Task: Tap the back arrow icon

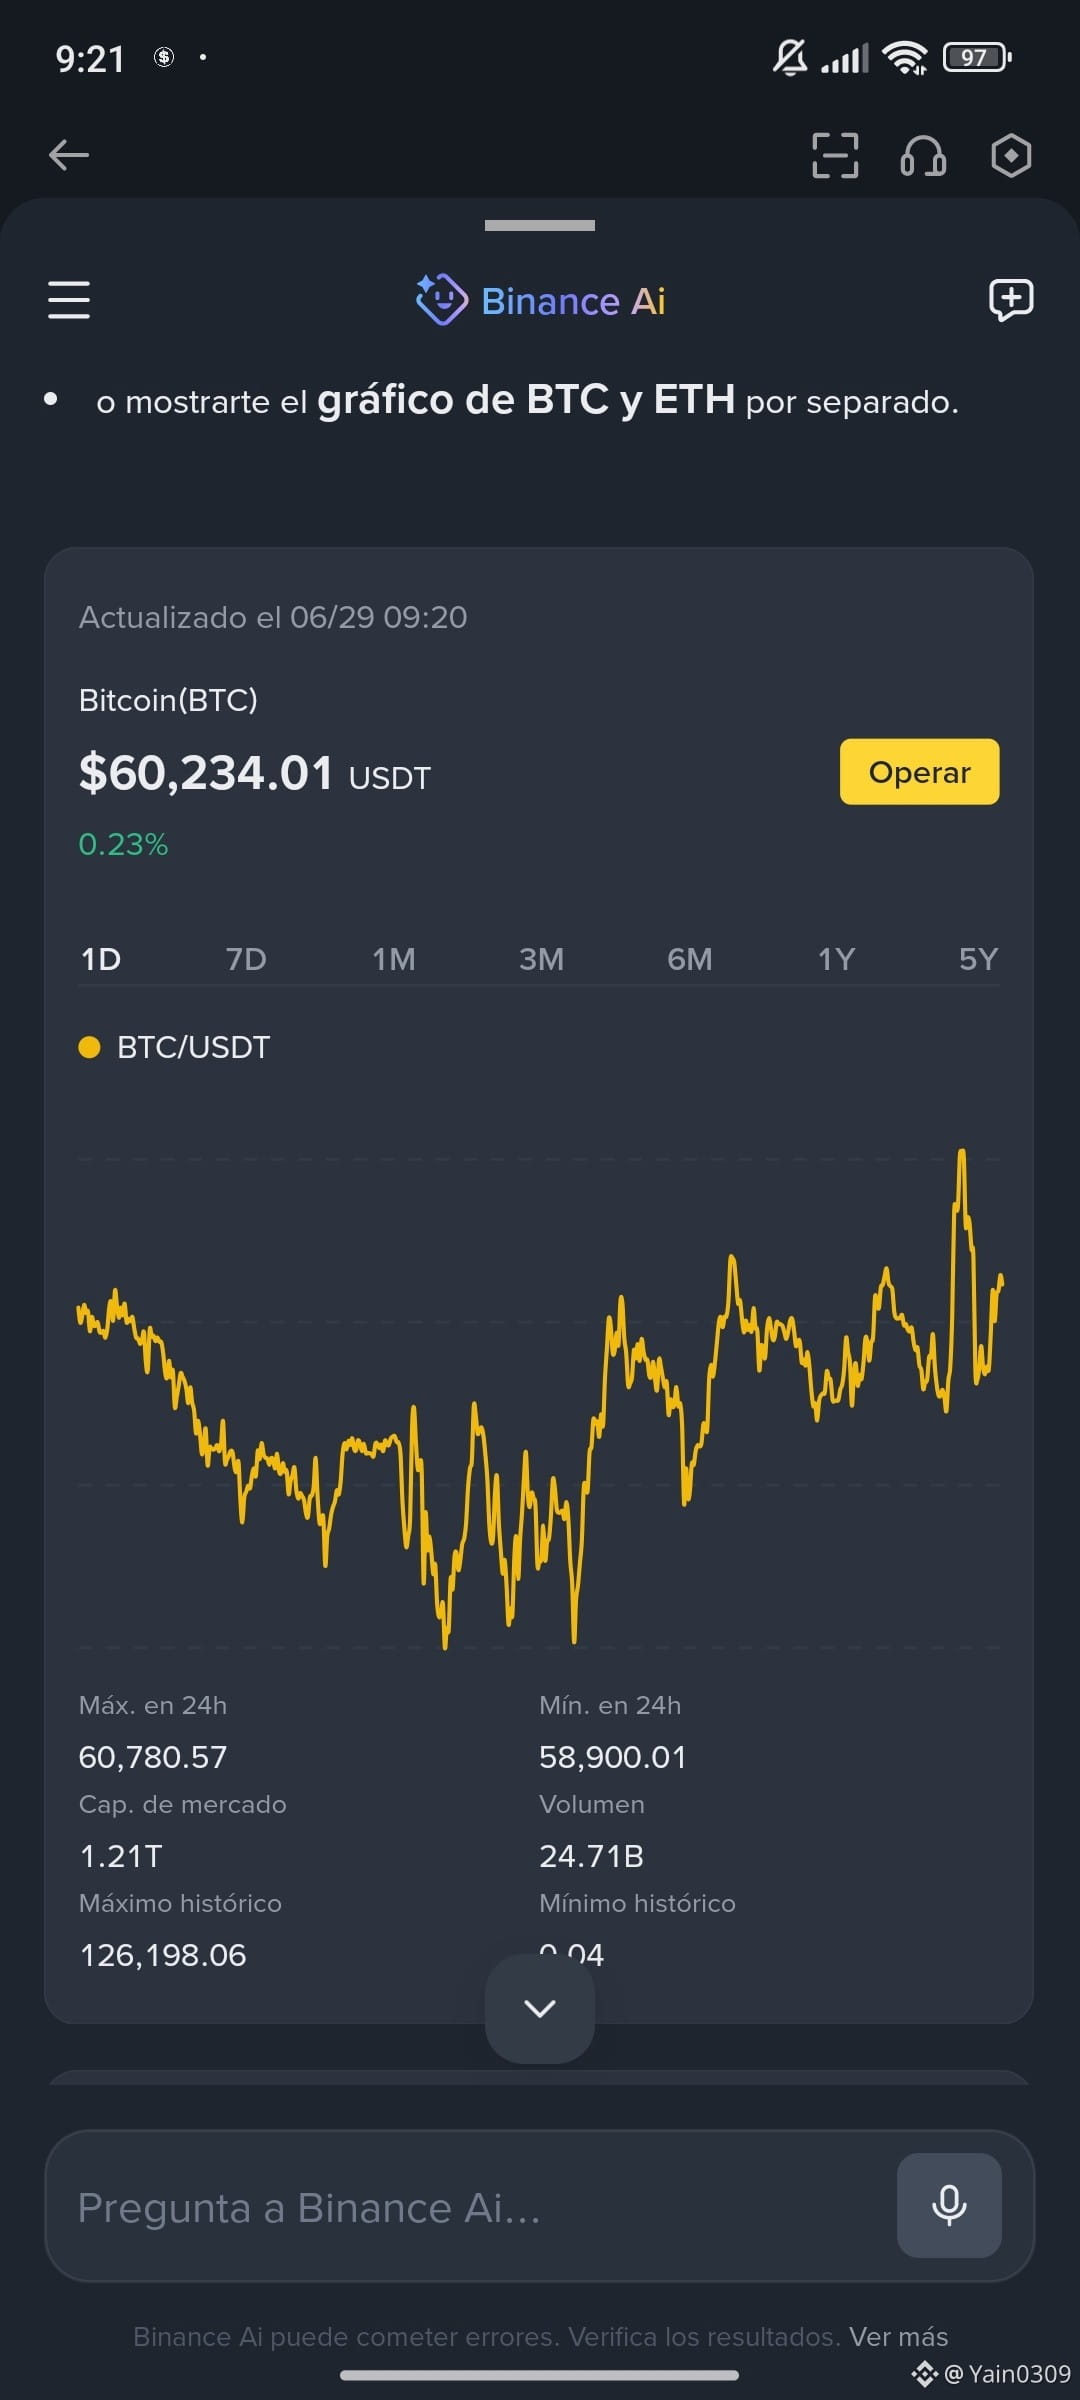Action: [69, 155]
